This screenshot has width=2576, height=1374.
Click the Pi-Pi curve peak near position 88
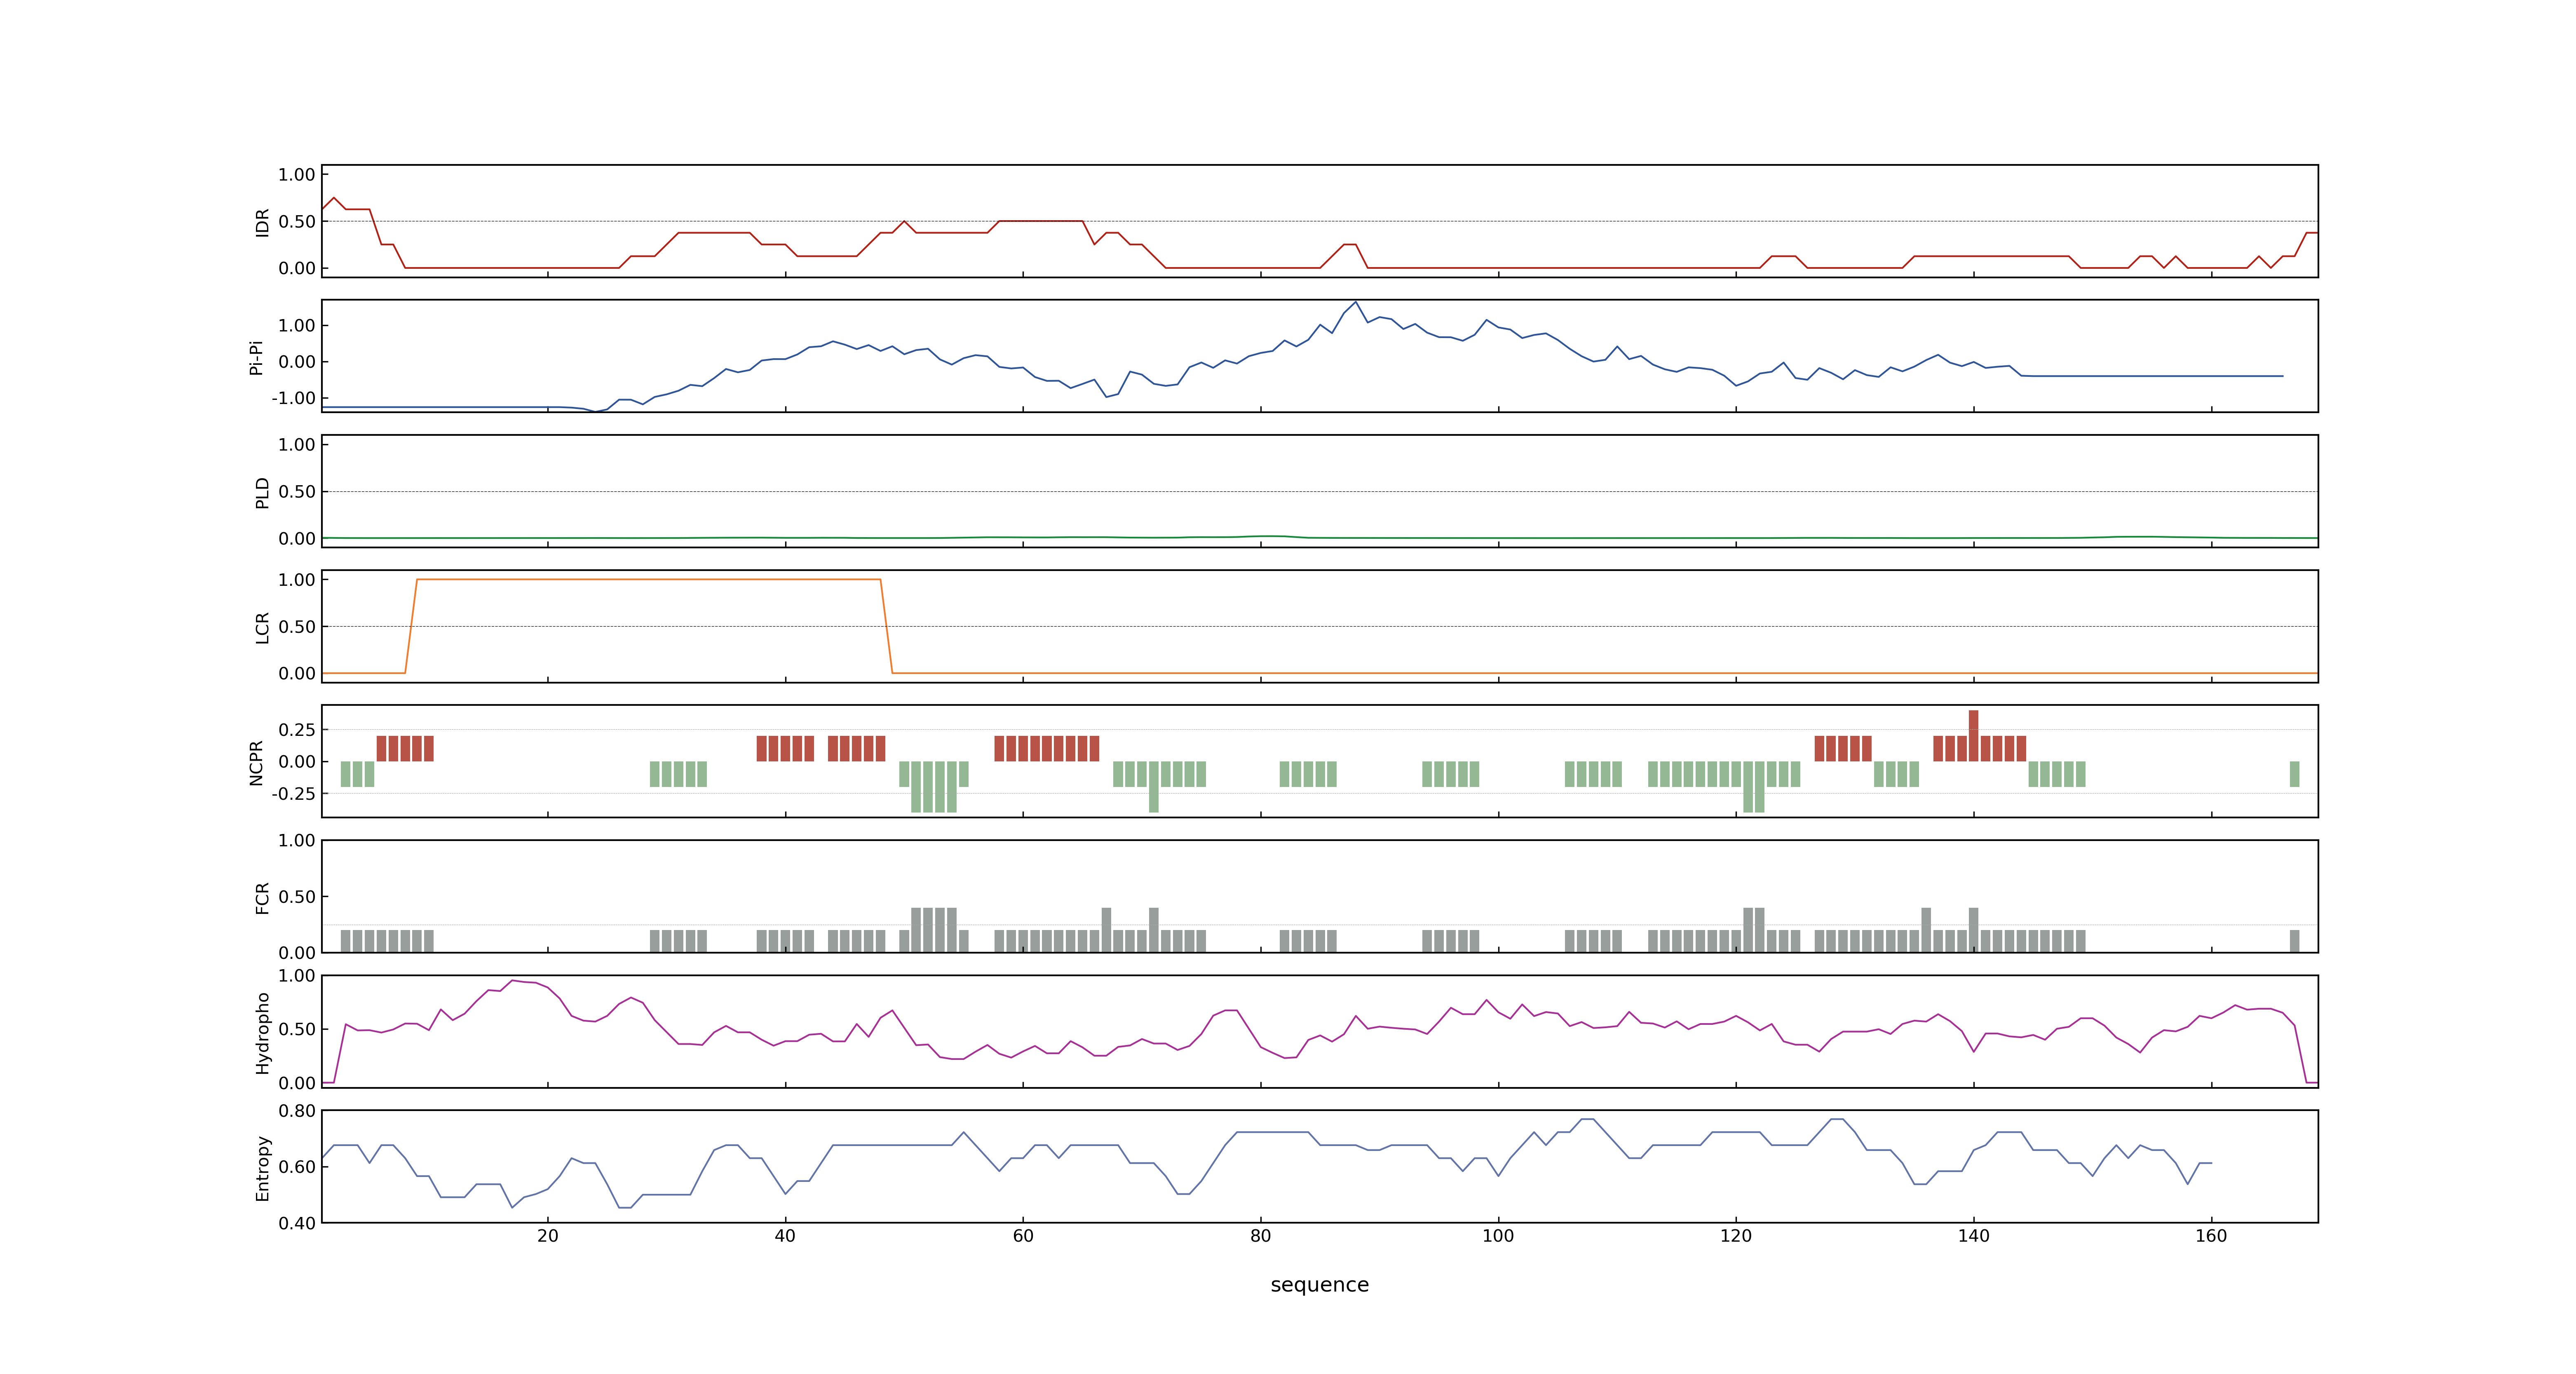1355,303
